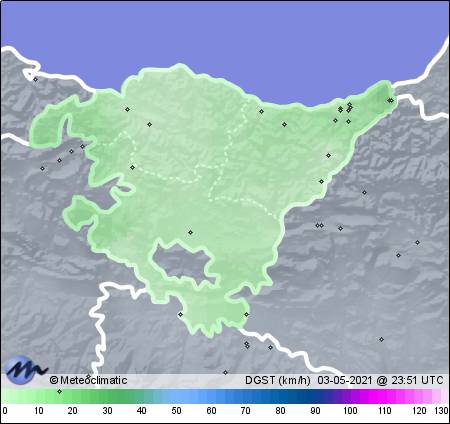Select the station marker just above the DGST caption bar
The image size is (450, 424).
225,372
